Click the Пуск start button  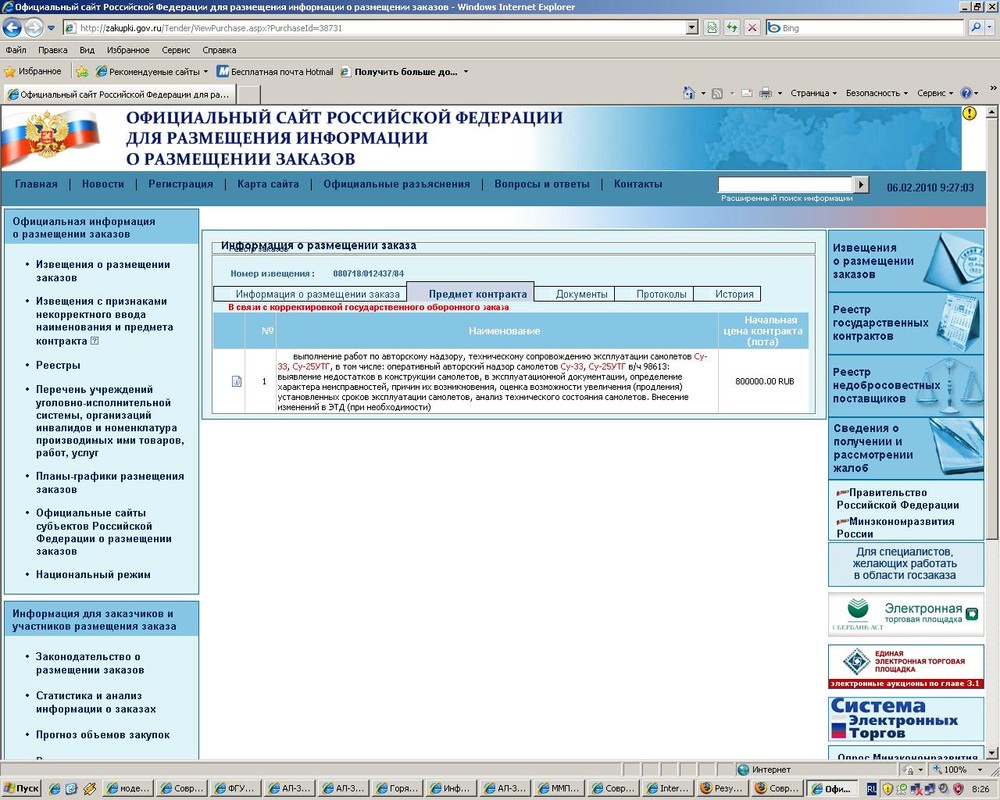click(21, 789)
